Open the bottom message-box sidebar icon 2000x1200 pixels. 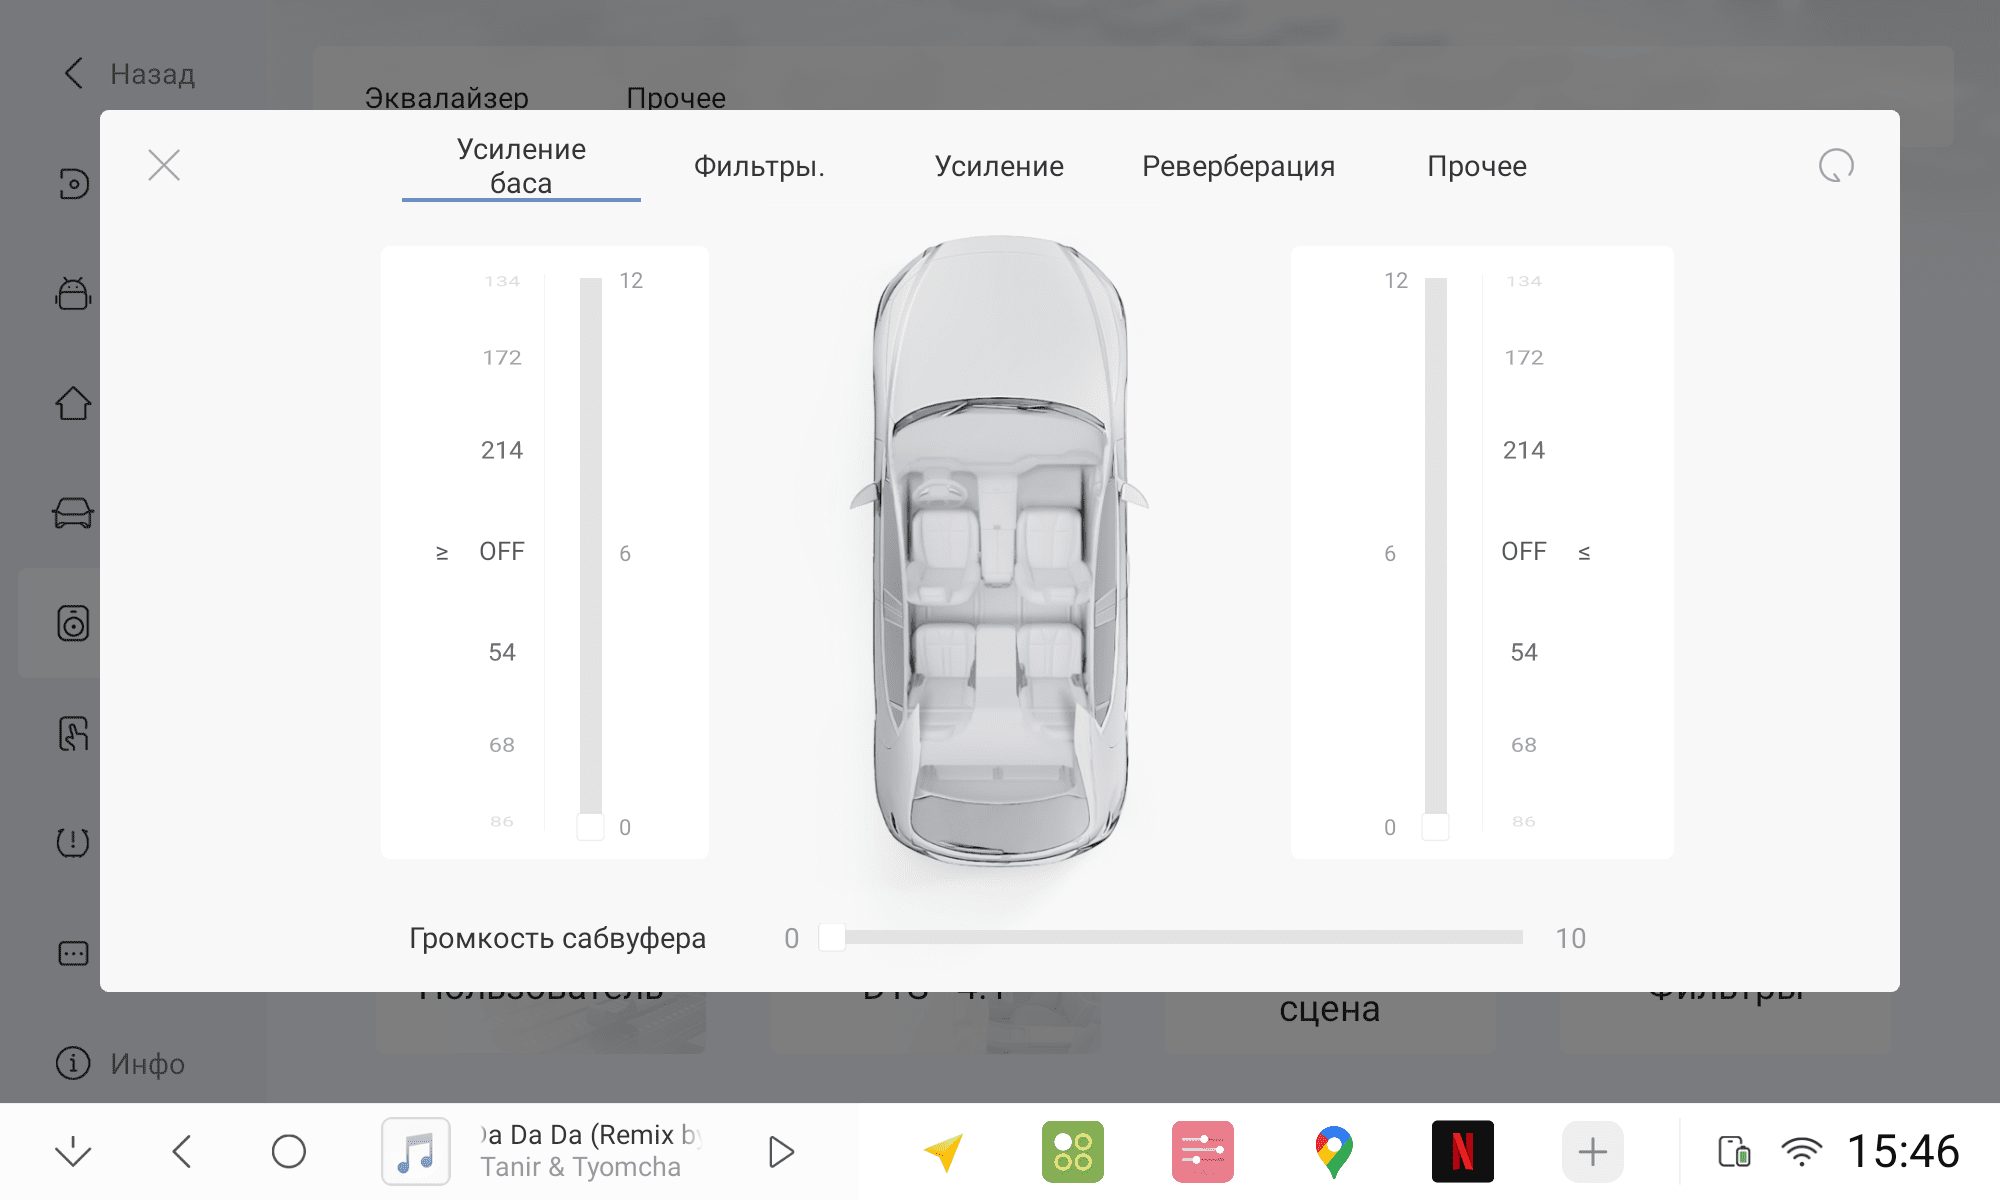[73, 953]
